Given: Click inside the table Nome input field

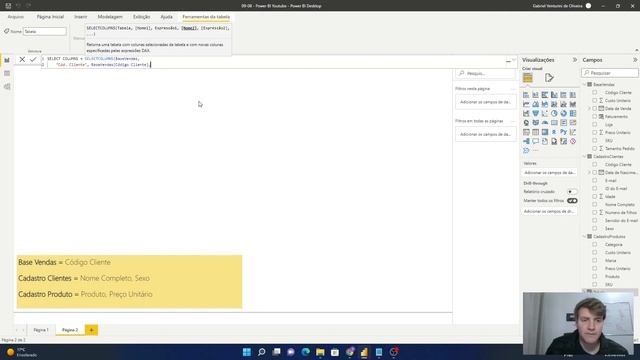Looking at the screenshot, I should 44,31.
